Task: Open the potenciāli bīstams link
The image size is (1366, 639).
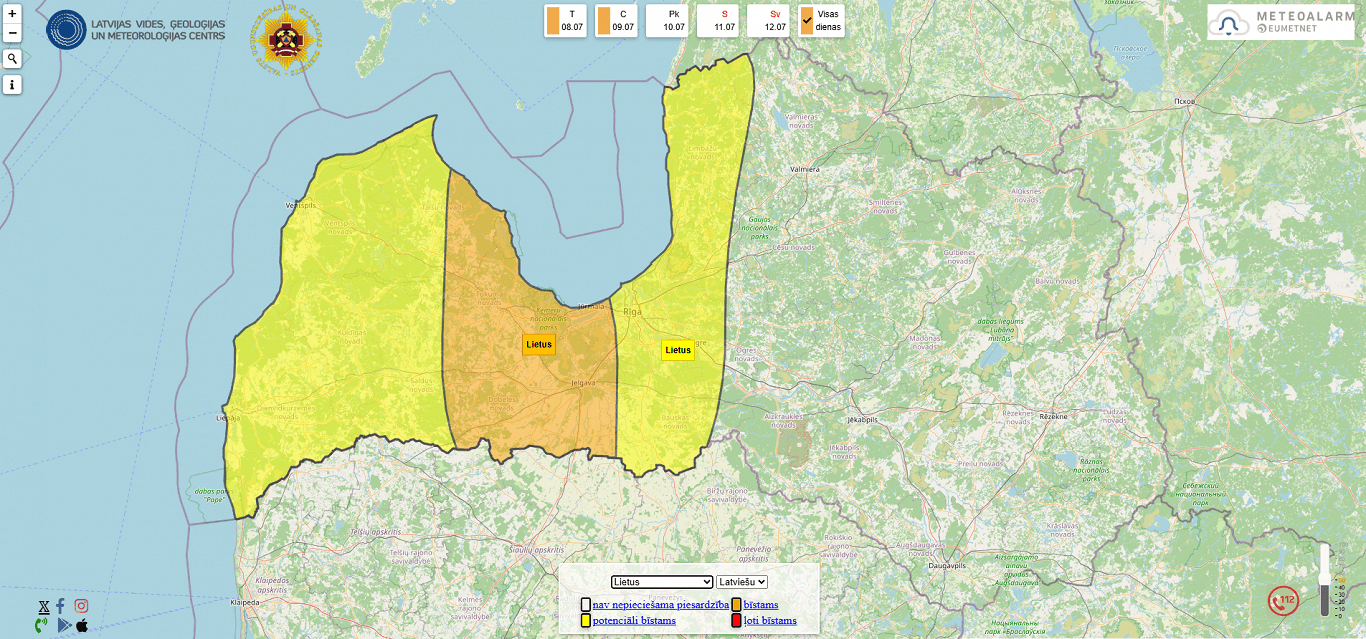Action: tap(634, 620)
